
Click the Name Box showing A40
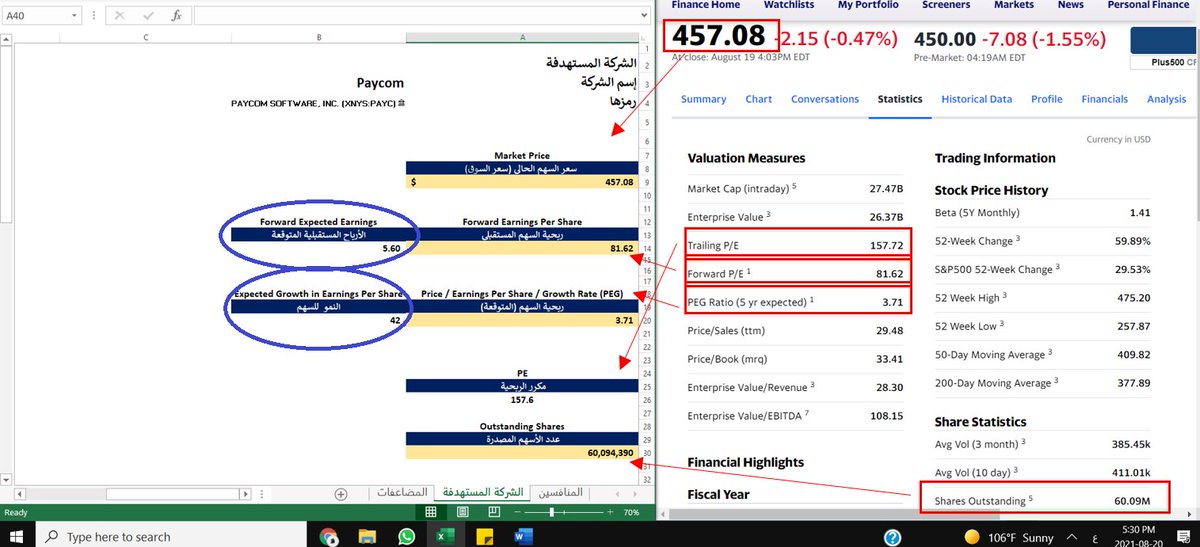(40, 16)
